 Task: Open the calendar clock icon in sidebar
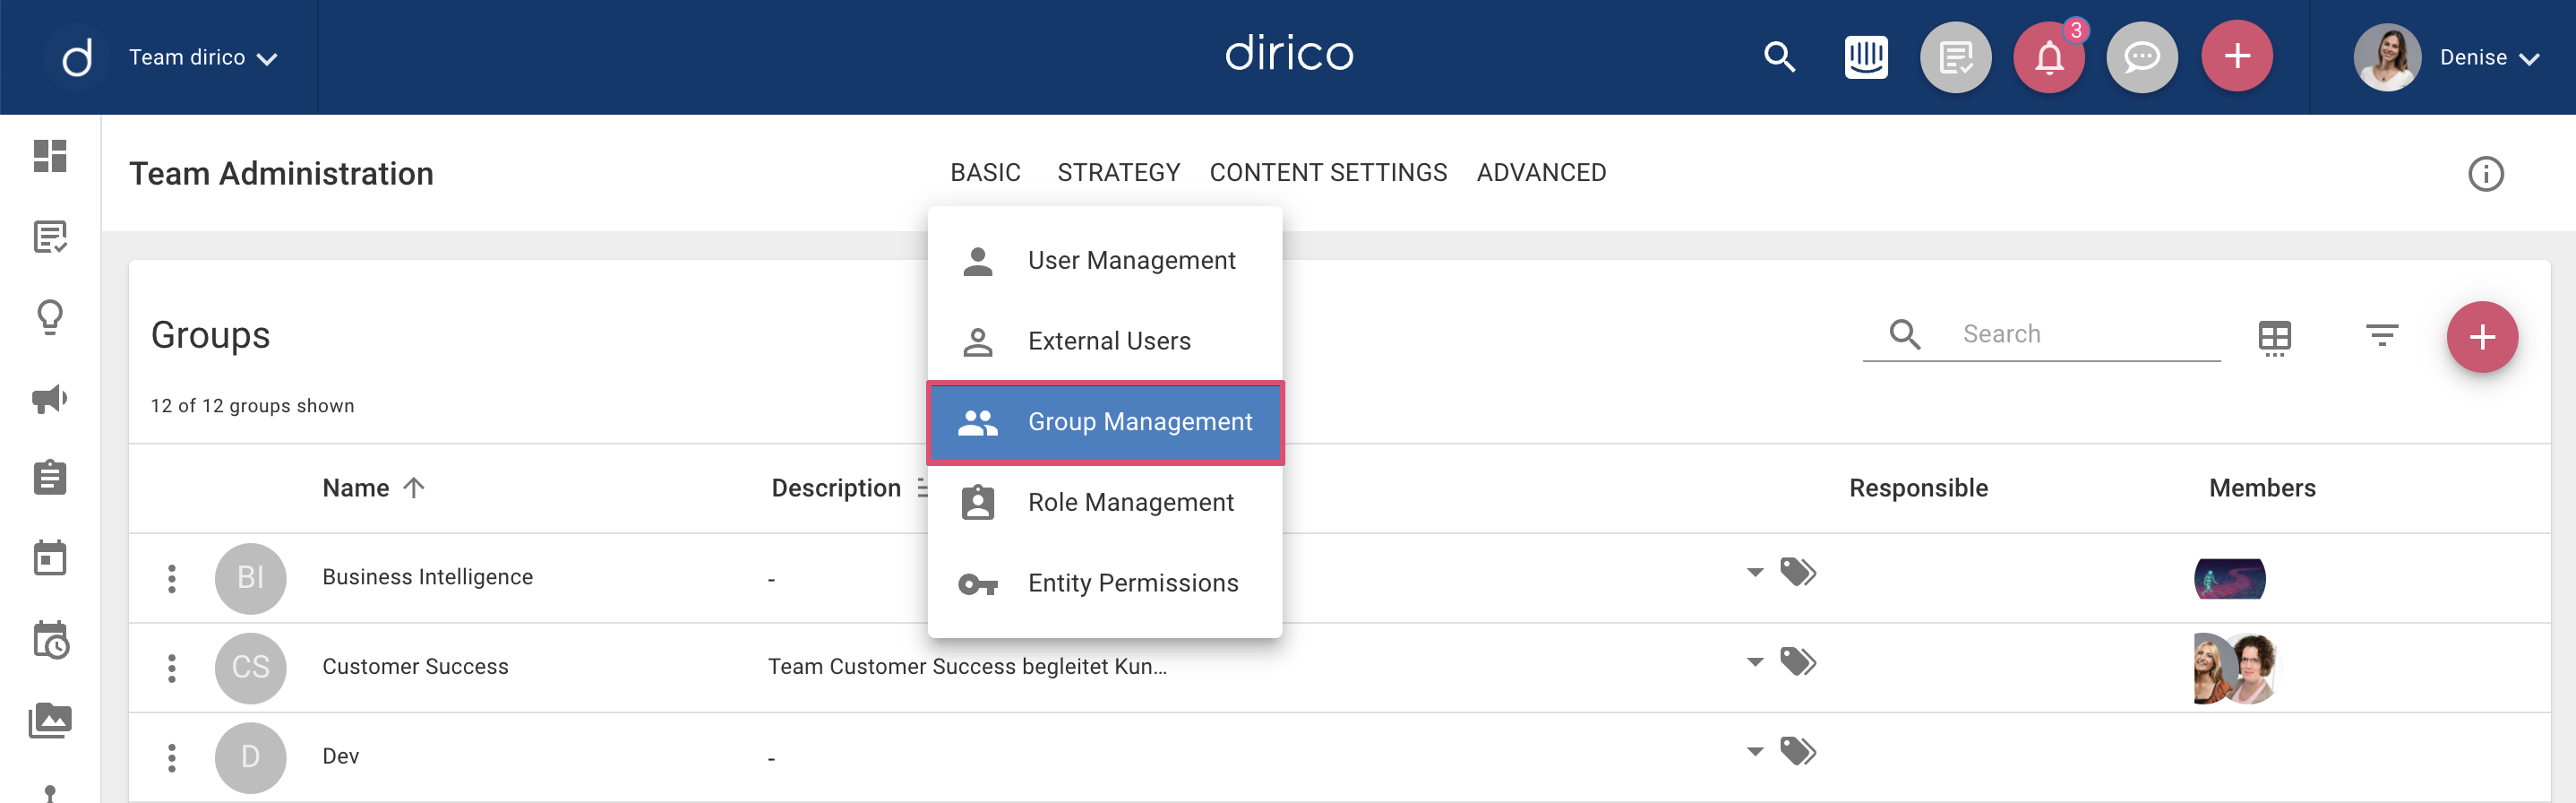[50, 640]
